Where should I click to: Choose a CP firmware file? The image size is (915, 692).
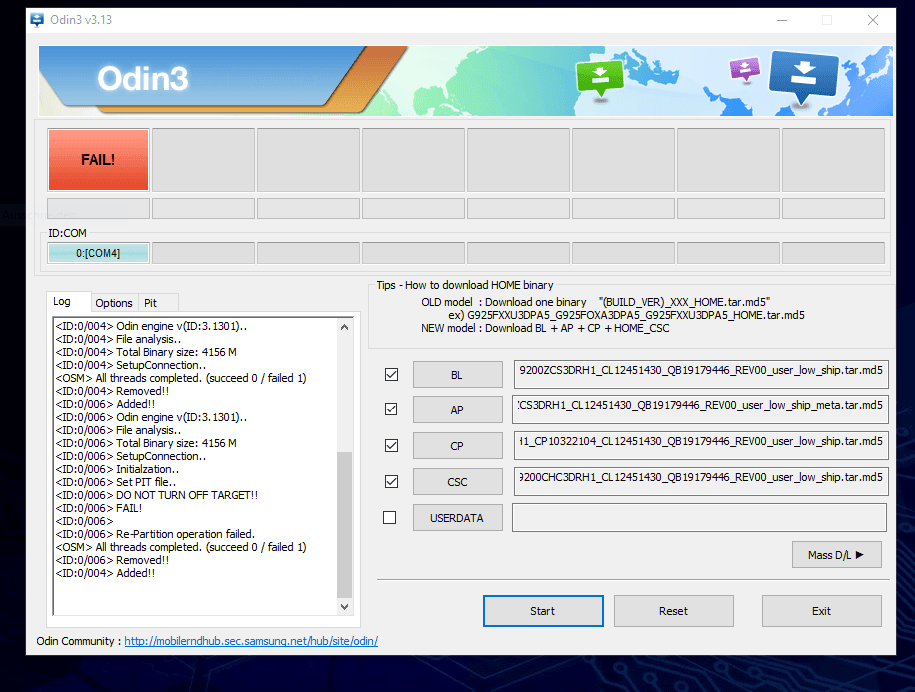point(458,446)
